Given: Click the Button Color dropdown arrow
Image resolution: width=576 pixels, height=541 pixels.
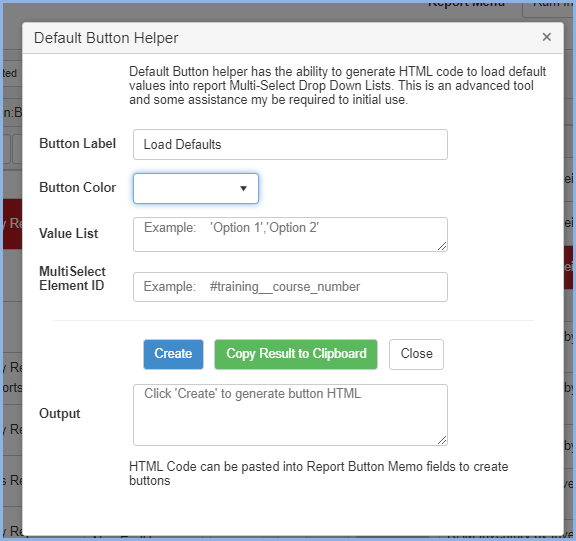Looking at the screenshot, I should (243, 188).
